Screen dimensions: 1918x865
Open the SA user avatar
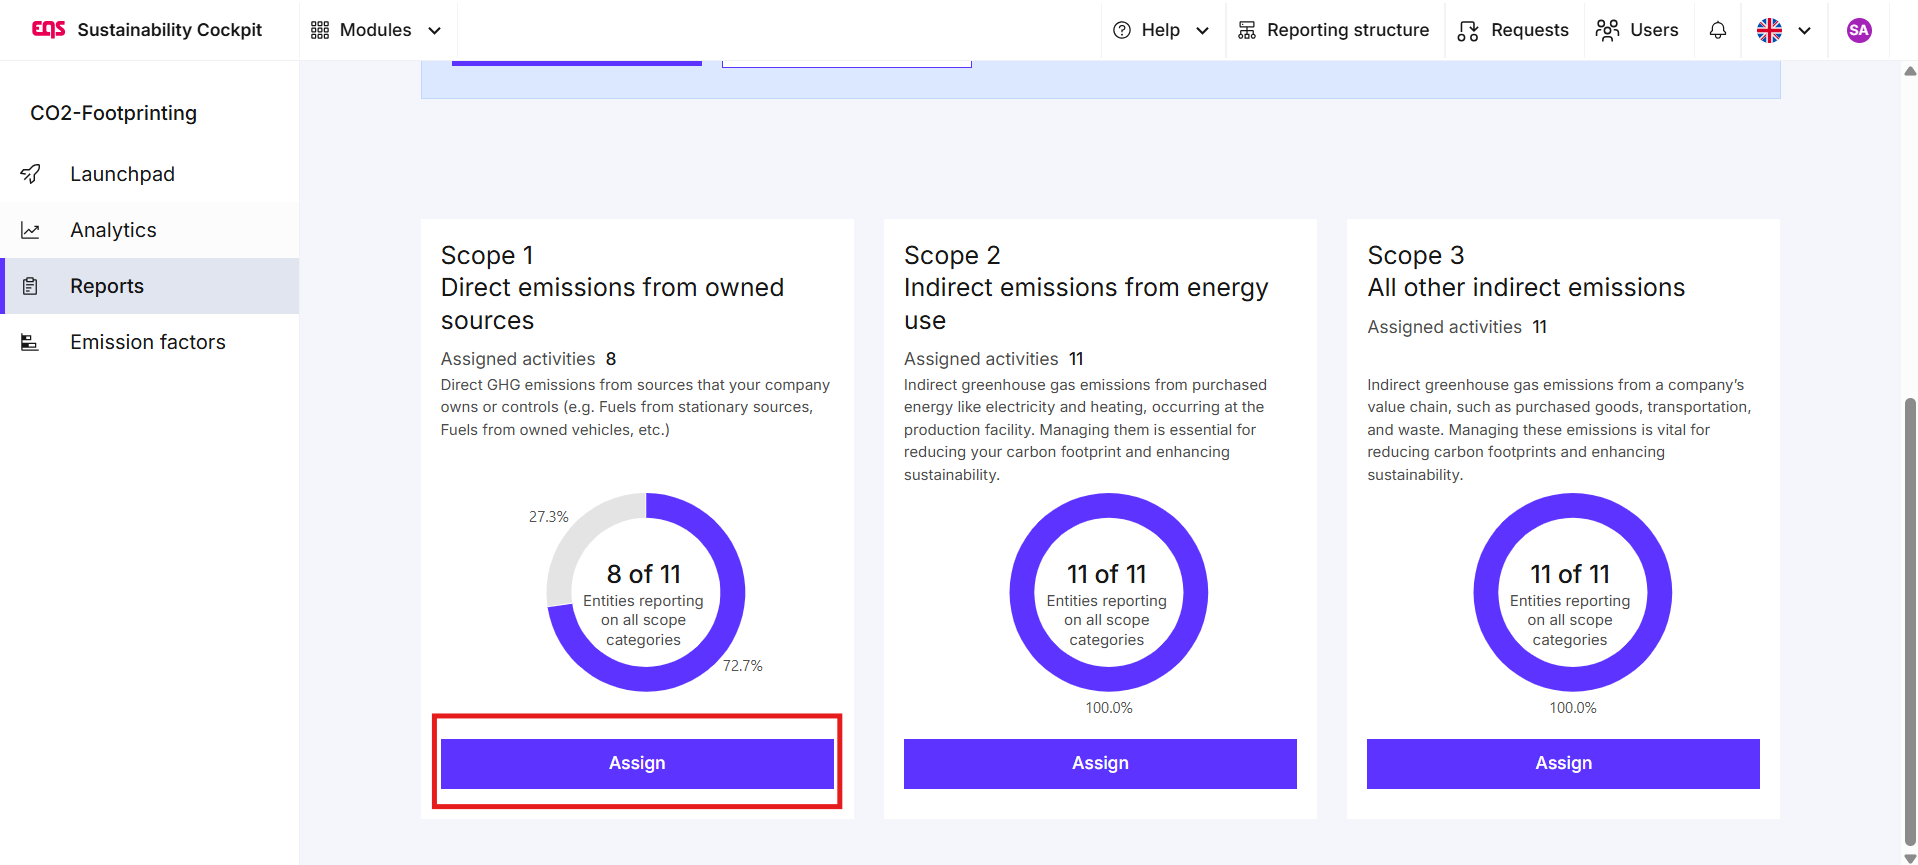1858,30
